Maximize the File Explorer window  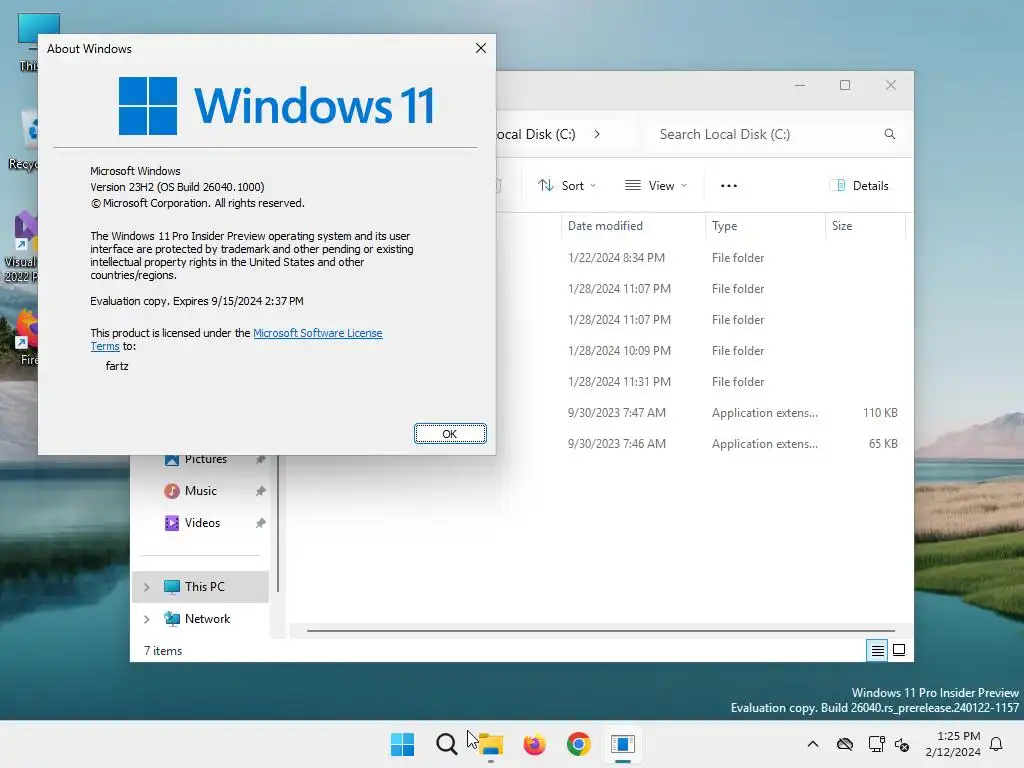pyautogui.click(x=845, y=86)
